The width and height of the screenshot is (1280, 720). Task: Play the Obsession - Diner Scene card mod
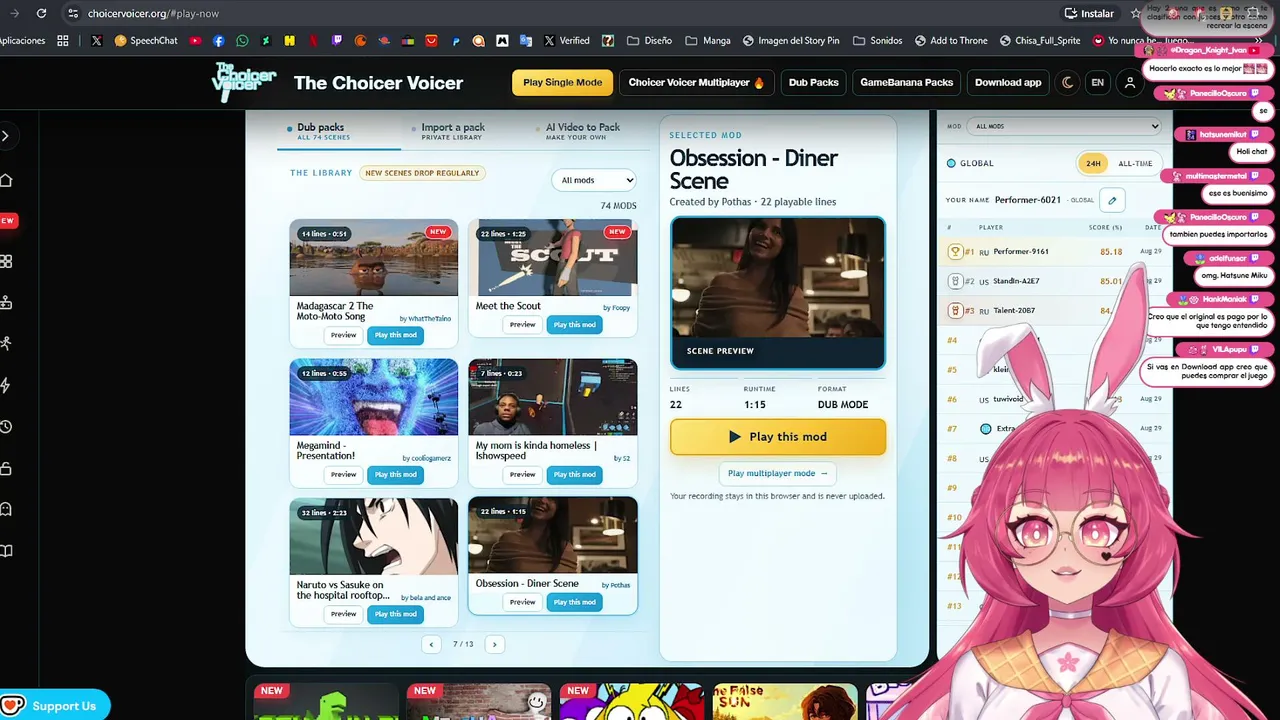(x=574, y=602)
